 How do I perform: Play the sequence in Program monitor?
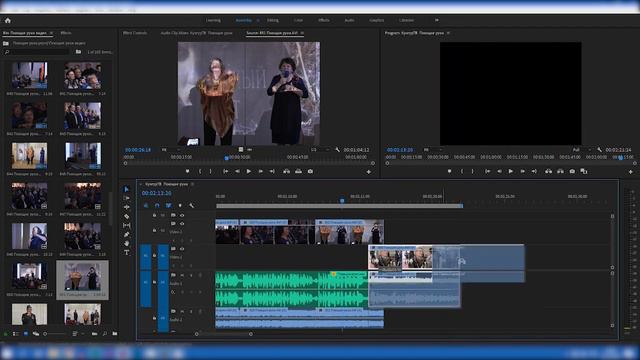point(511,171)
